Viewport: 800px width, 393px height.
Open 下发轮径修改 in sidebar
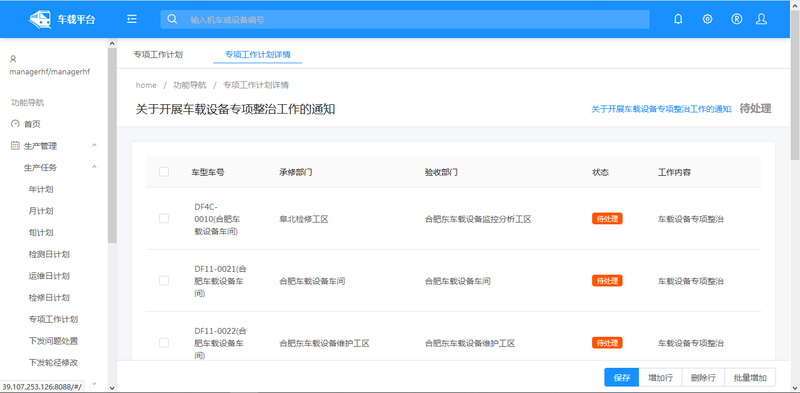(x=54, y=363)
